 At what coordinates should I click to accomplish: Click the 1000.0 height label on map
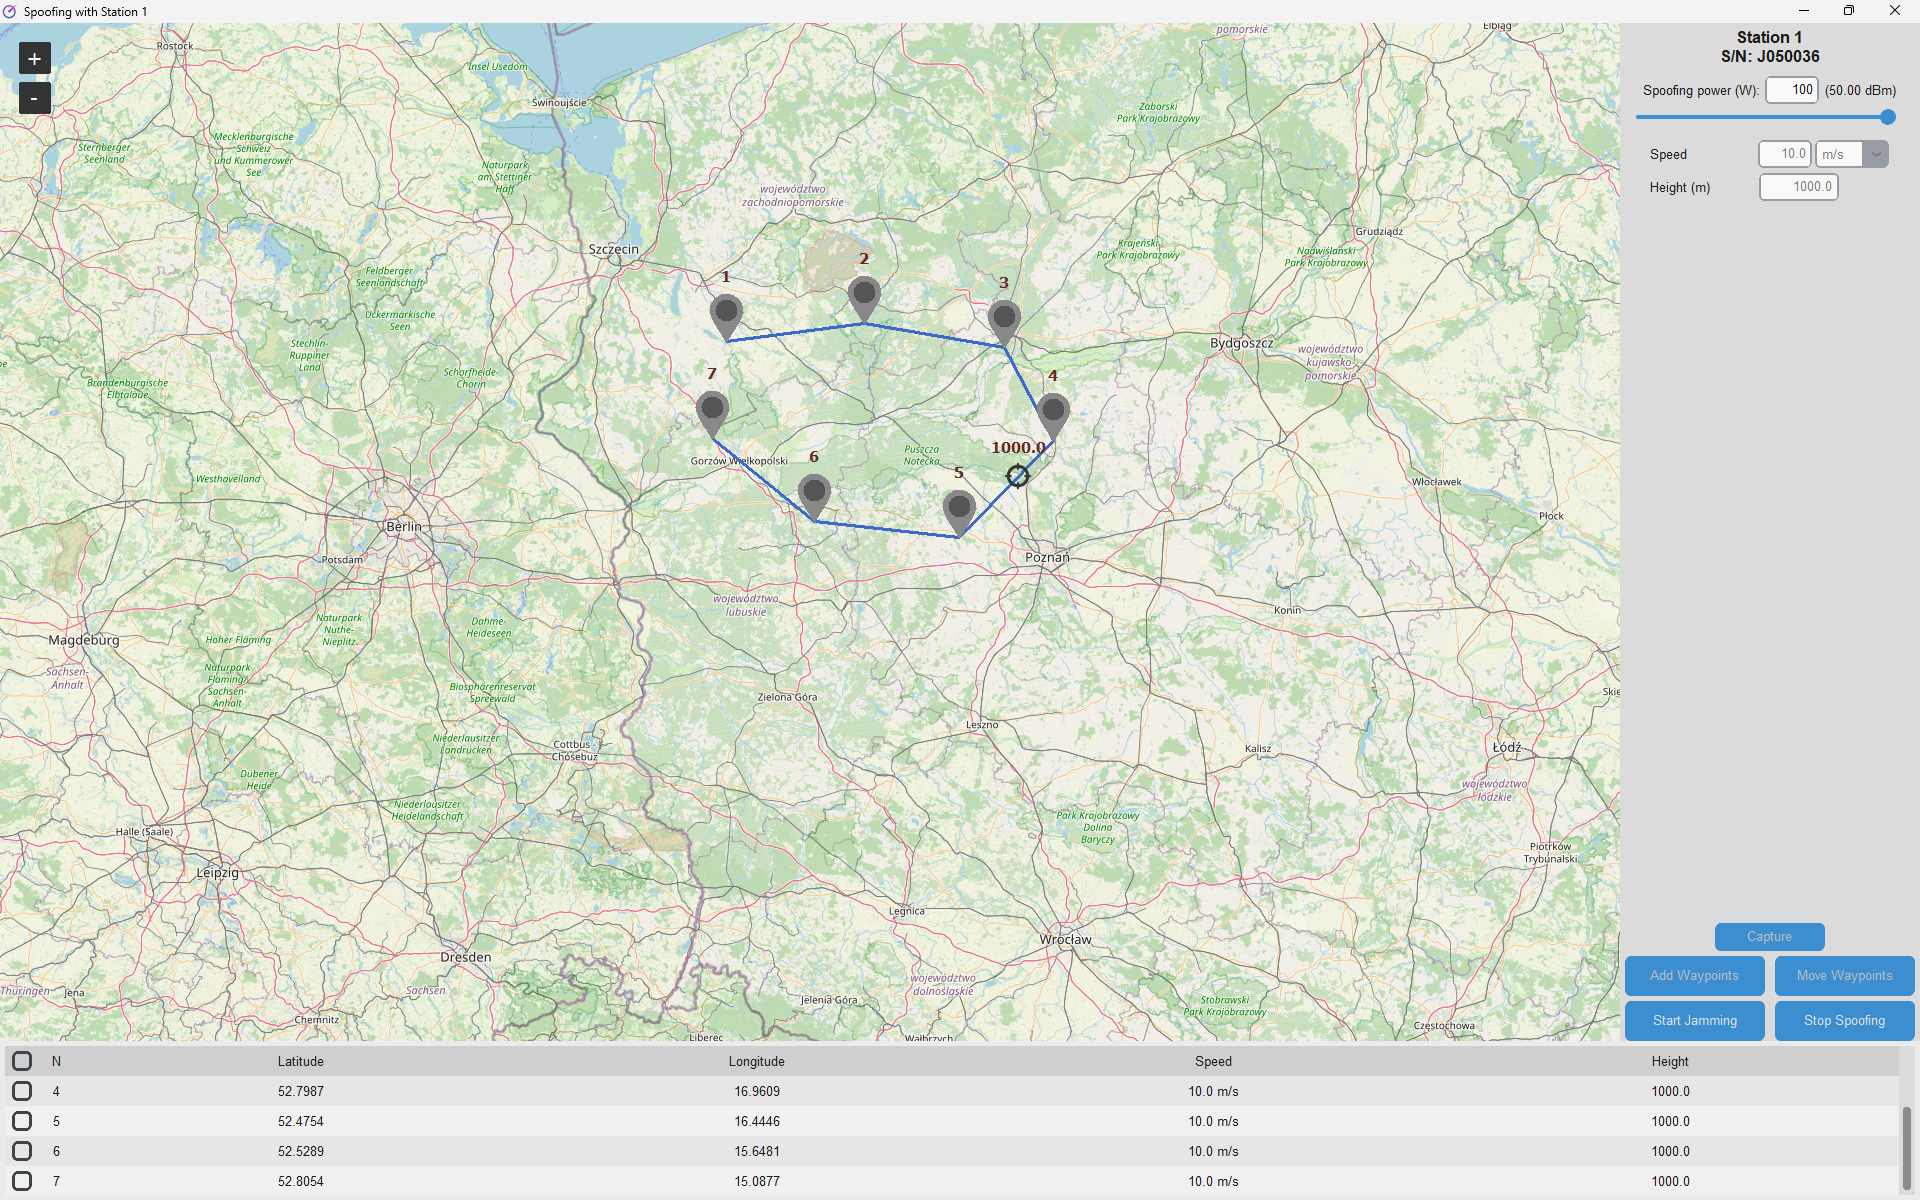(x=1018, y=448)
